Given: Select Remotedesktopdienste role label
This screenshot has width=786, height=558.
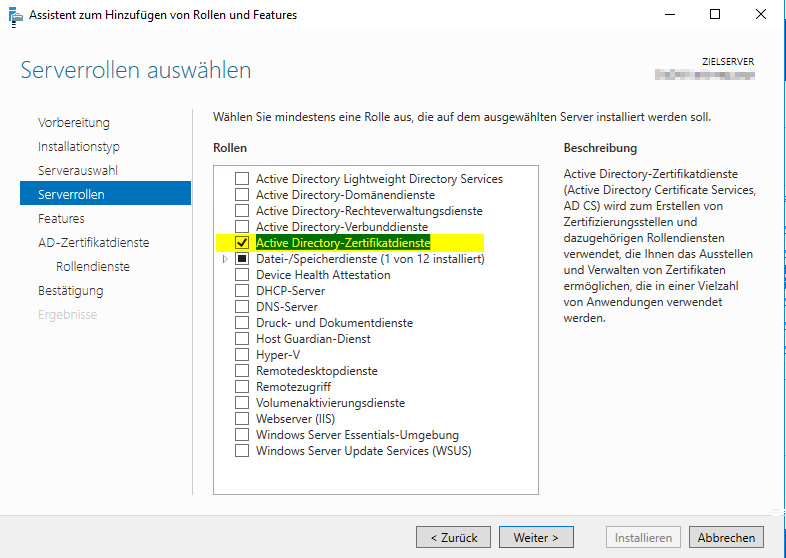Looking at the screenshot, I should coord(317,371).
